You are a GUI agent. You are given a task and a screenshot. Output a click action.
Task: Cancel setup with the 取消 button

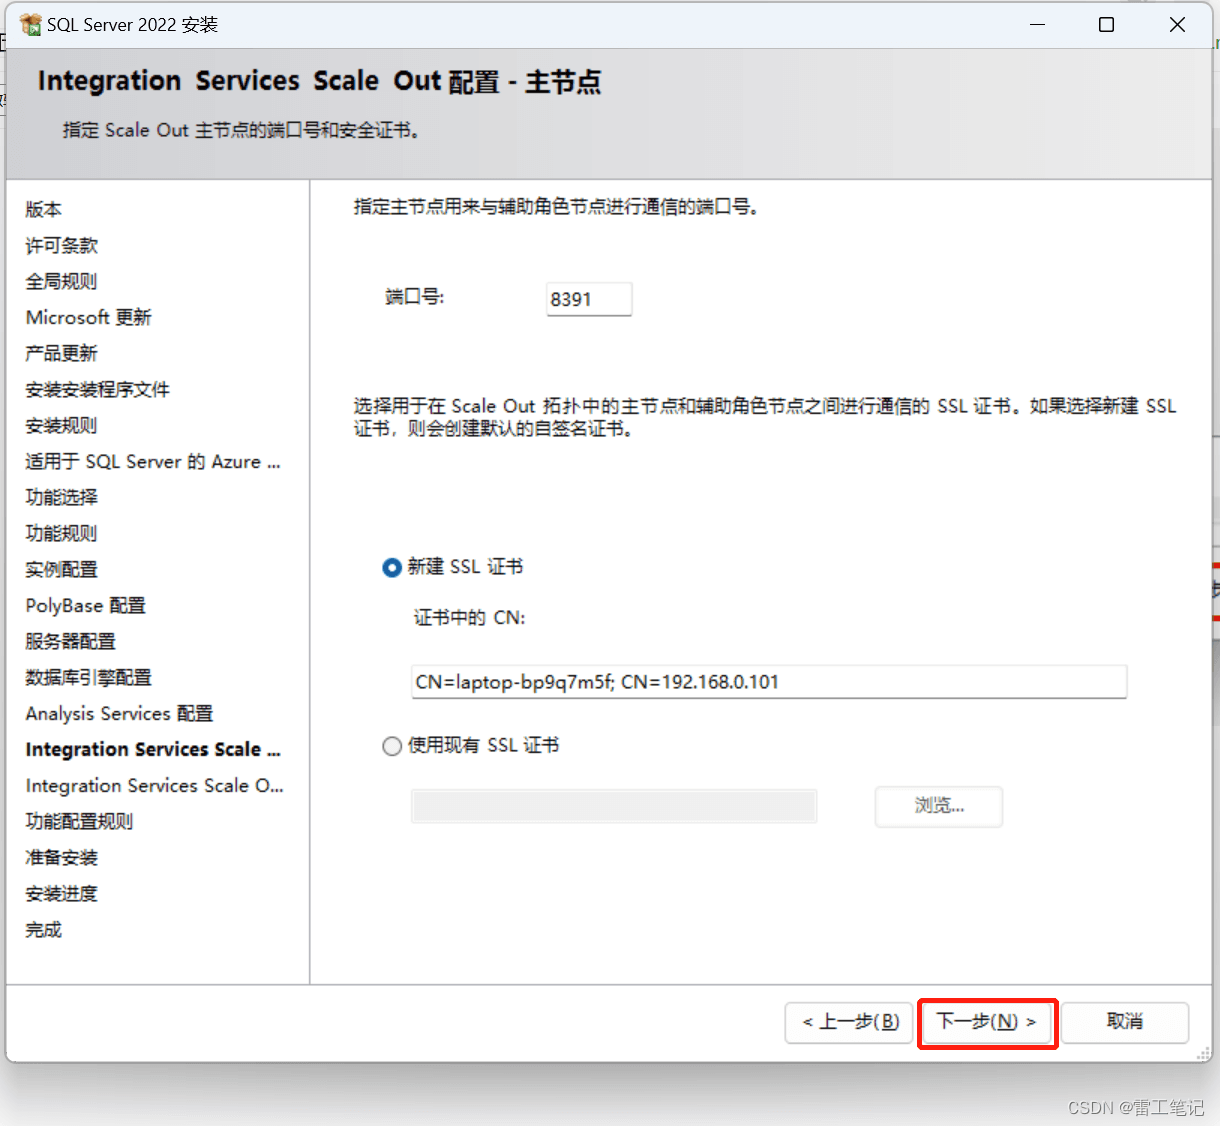[x=1125, y=1022]
